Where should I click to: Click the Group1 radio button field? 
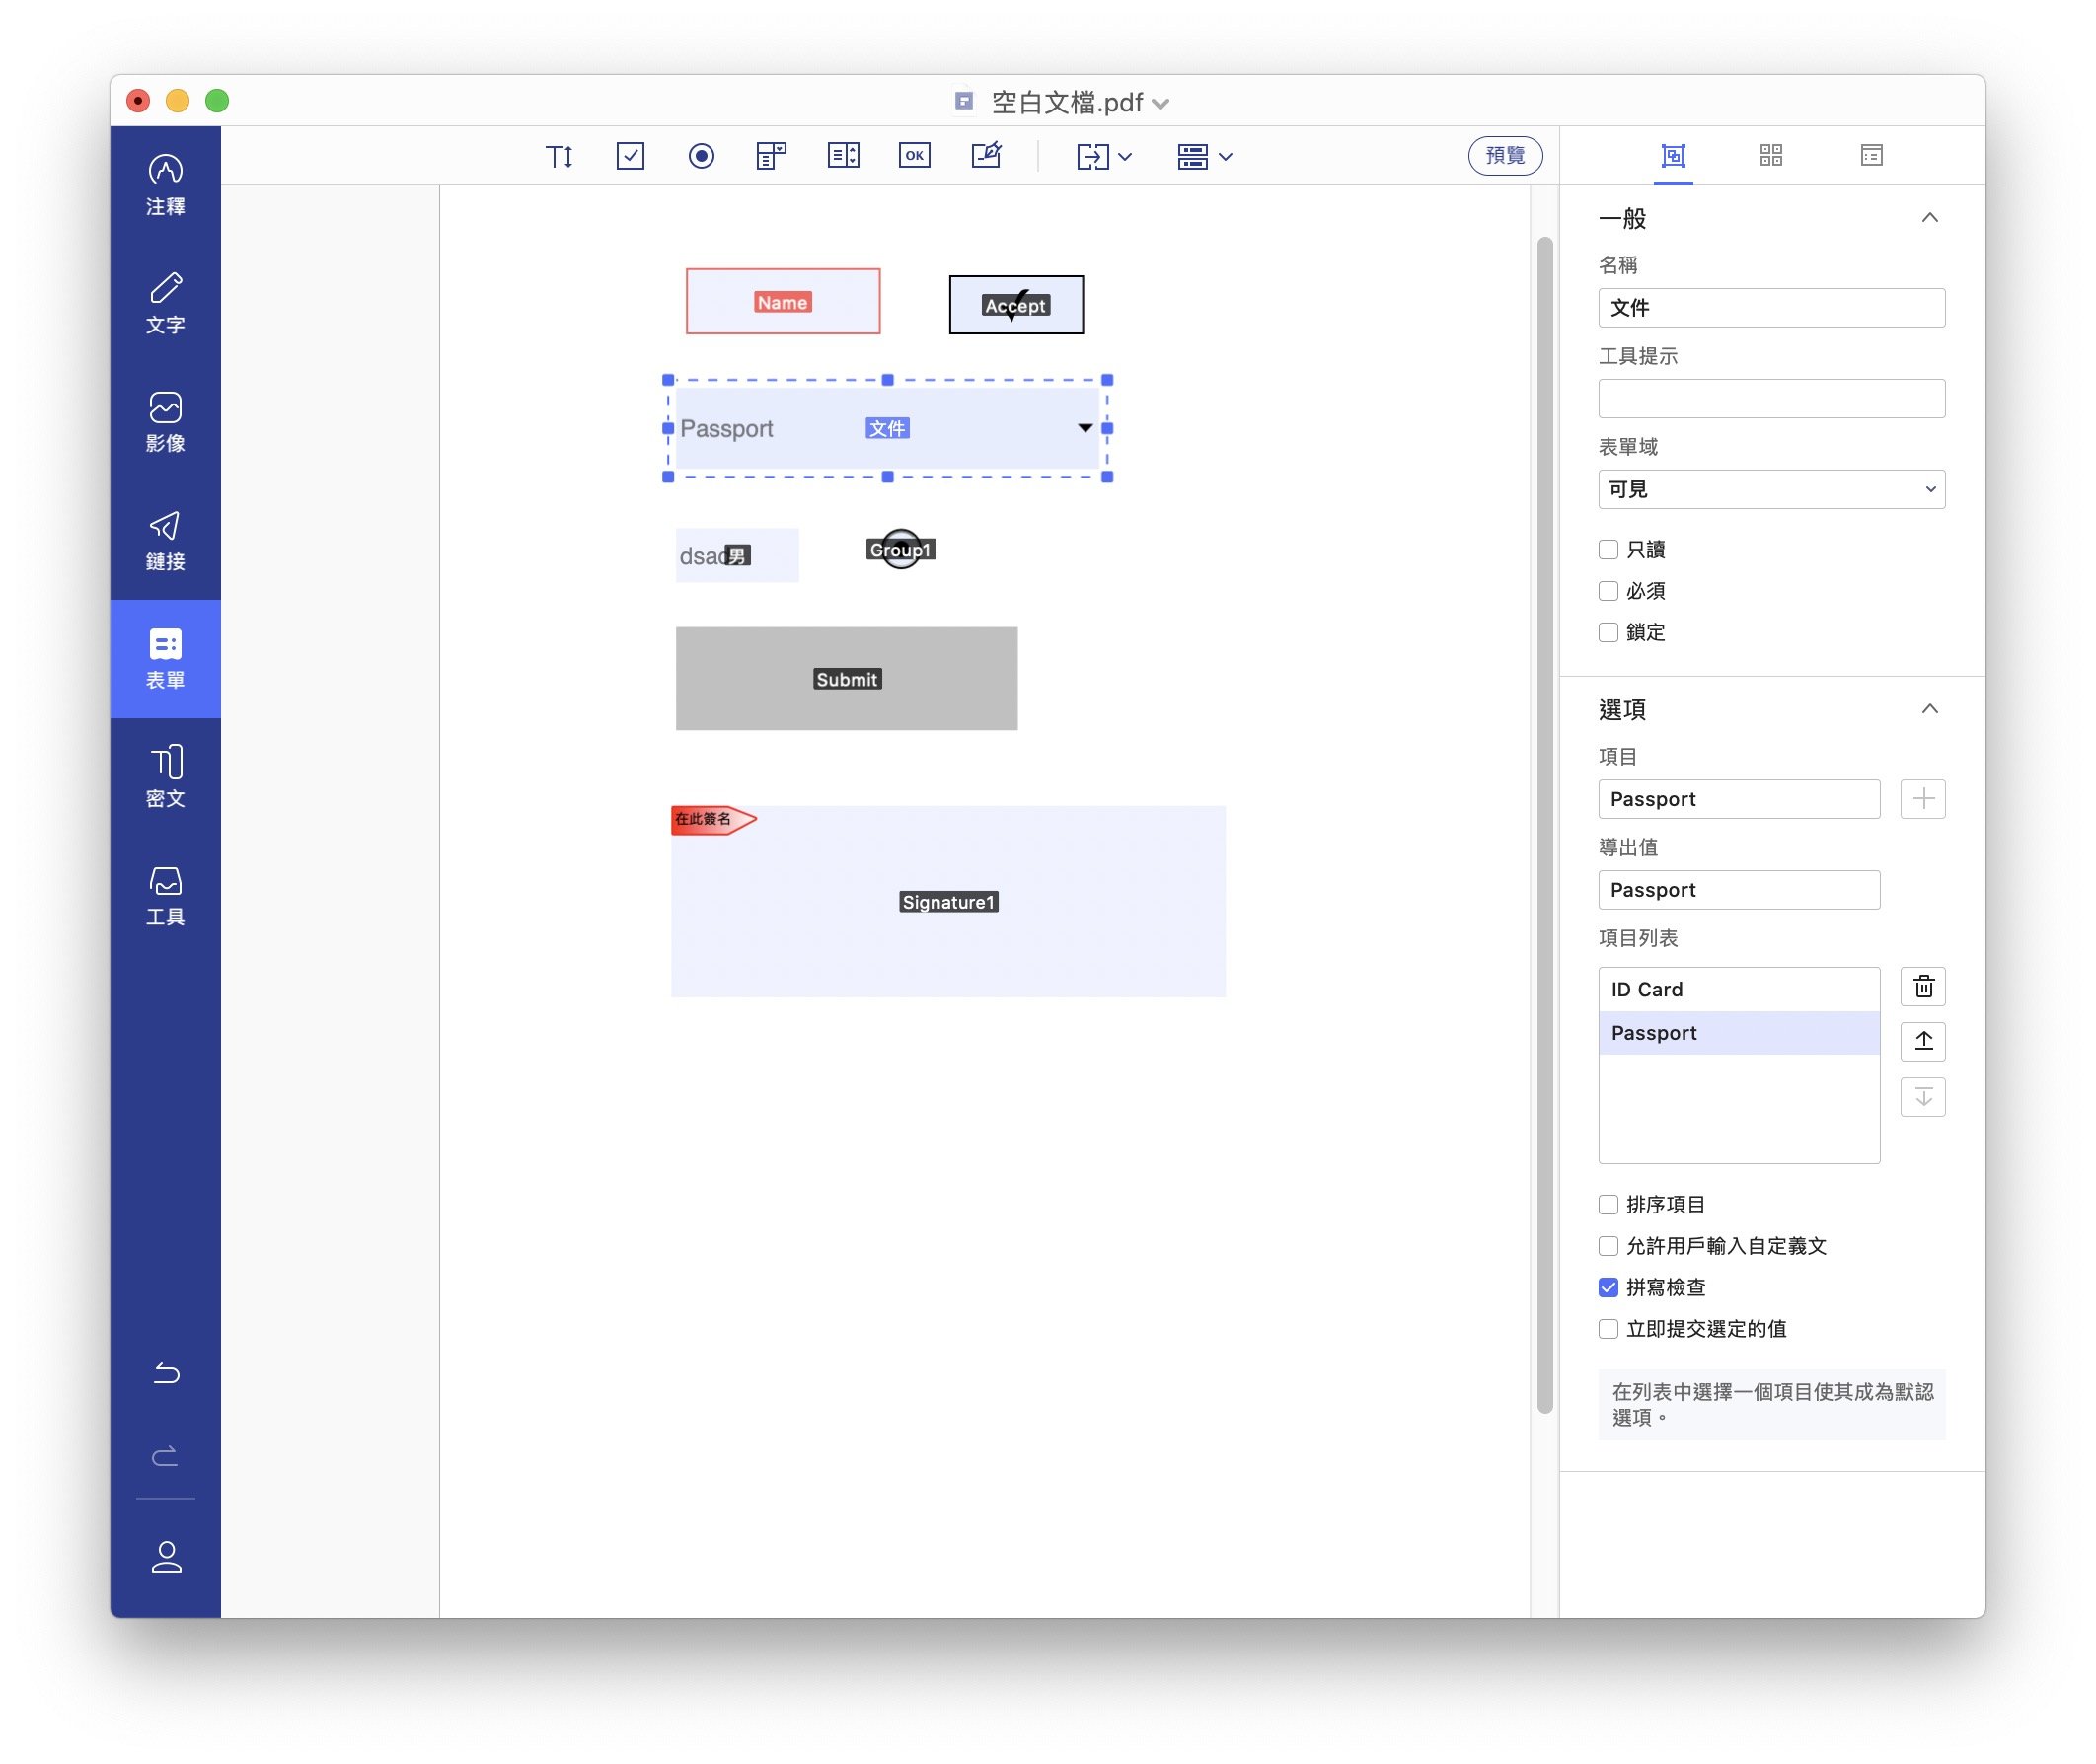(900, 549)
